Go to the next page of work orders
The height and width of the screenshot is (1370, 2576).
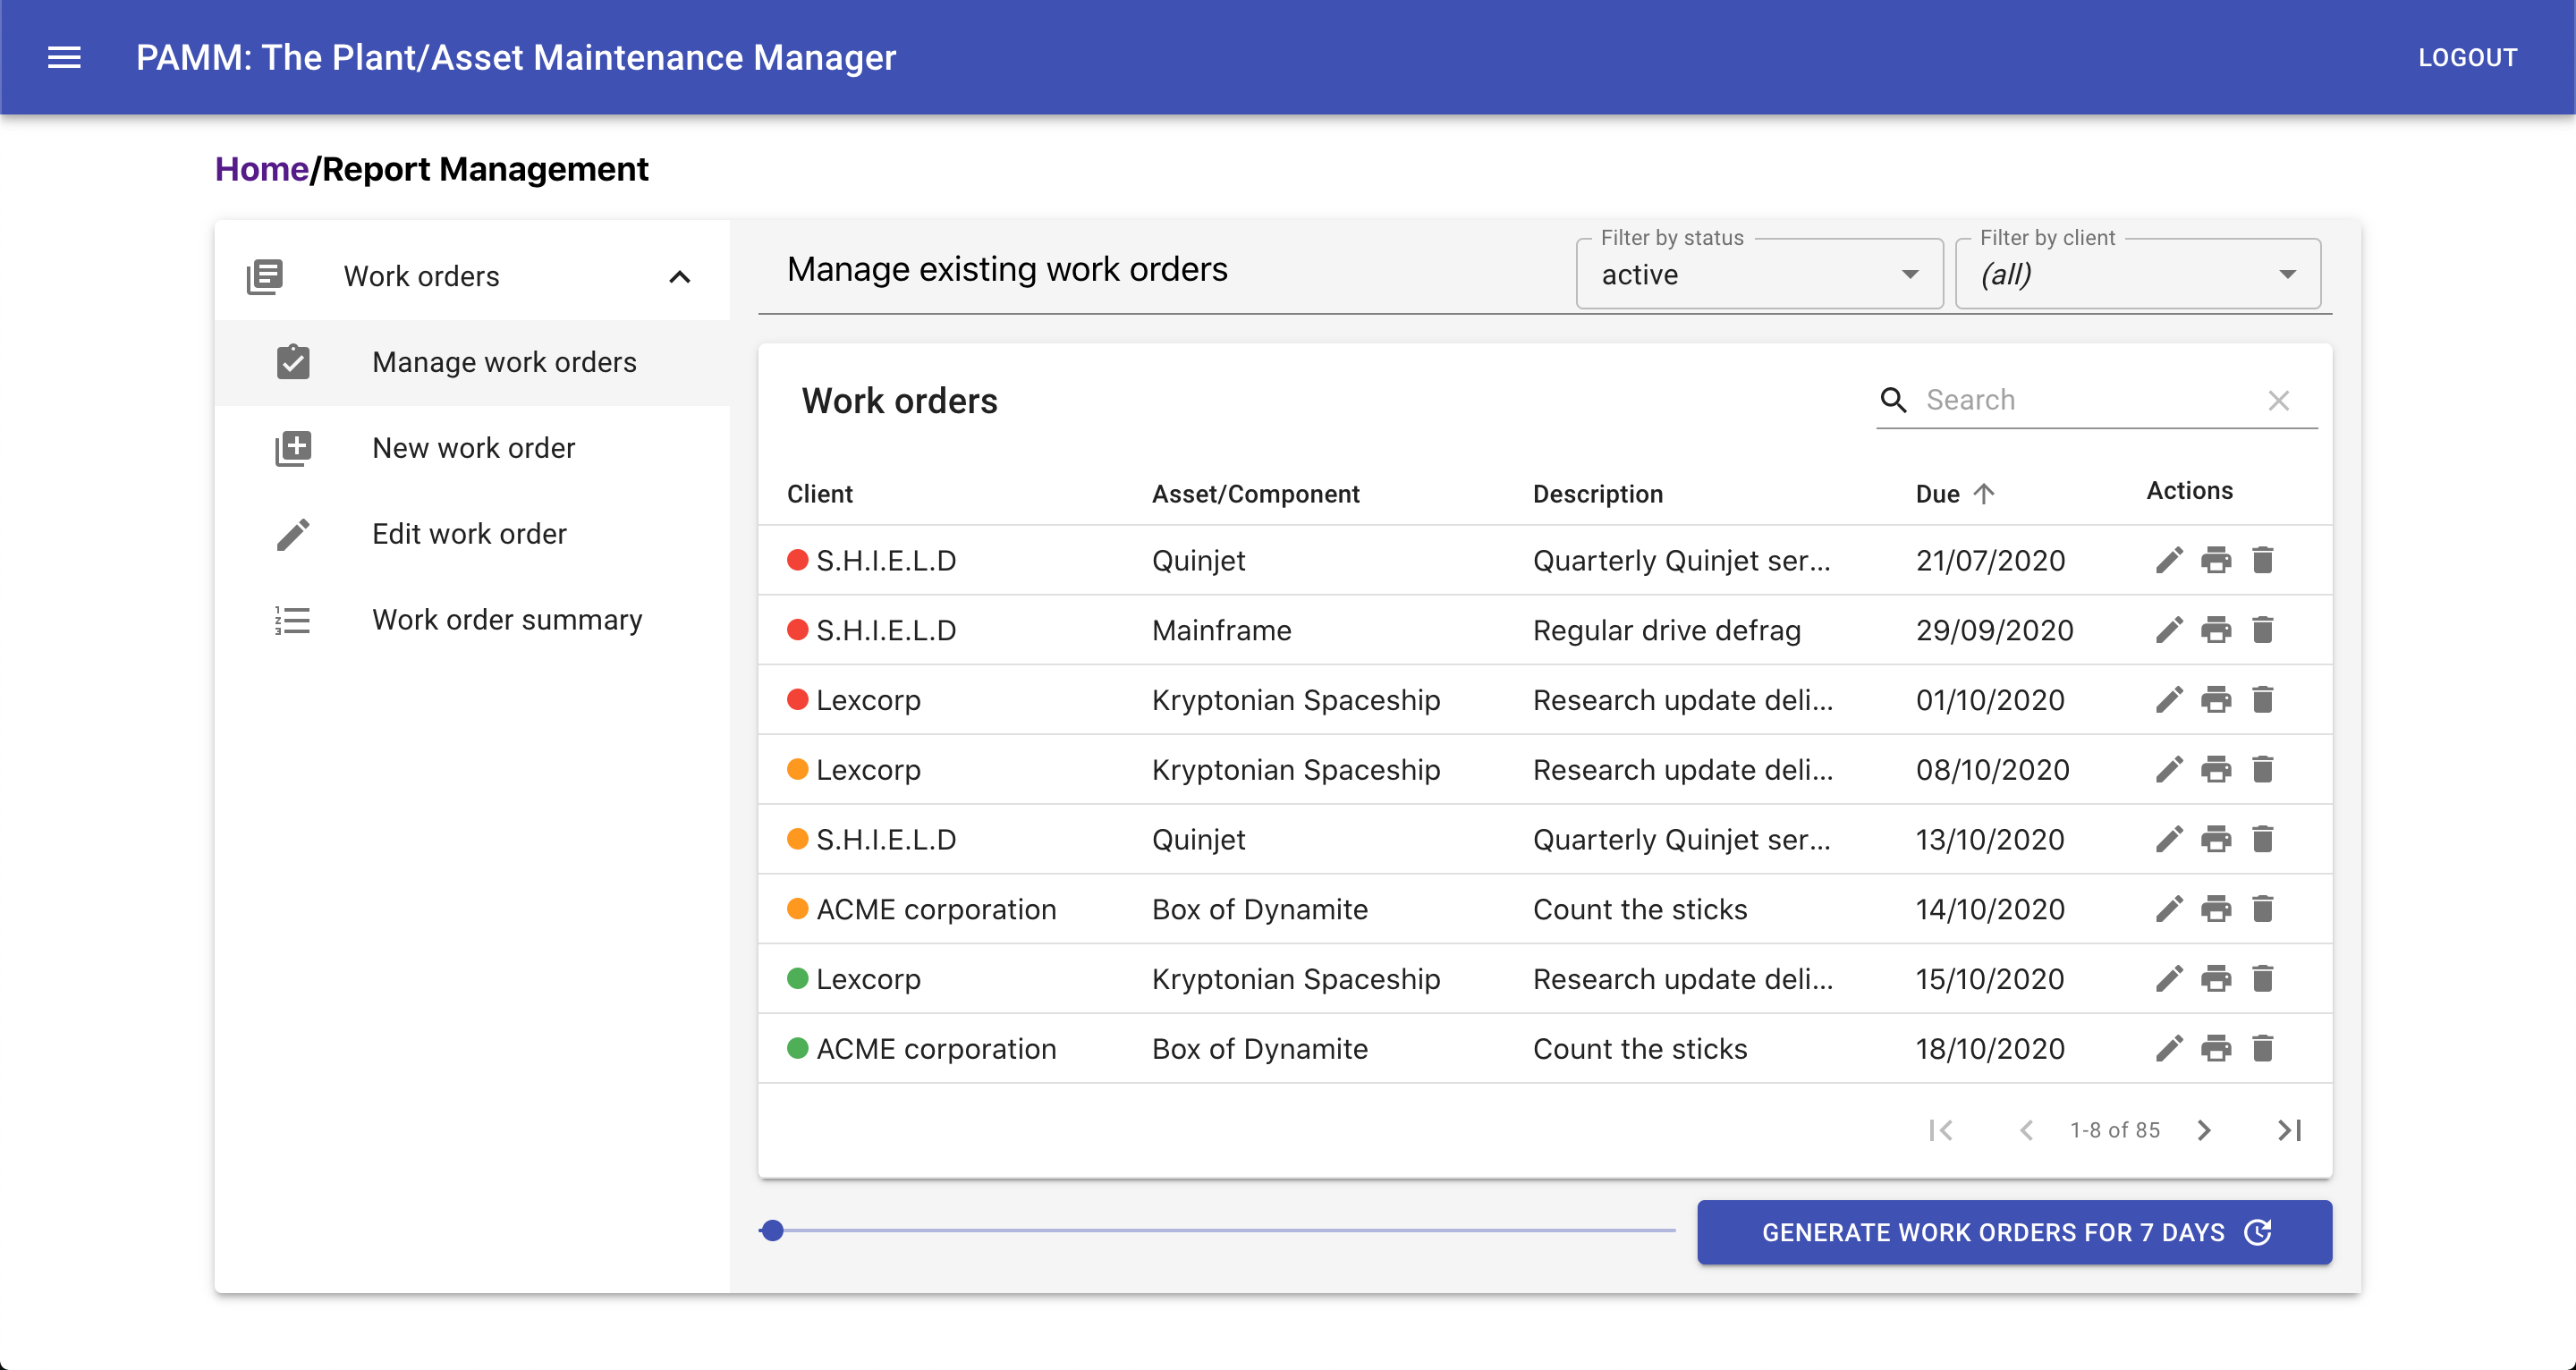pyautogui.click(x=2204, y=1130)
